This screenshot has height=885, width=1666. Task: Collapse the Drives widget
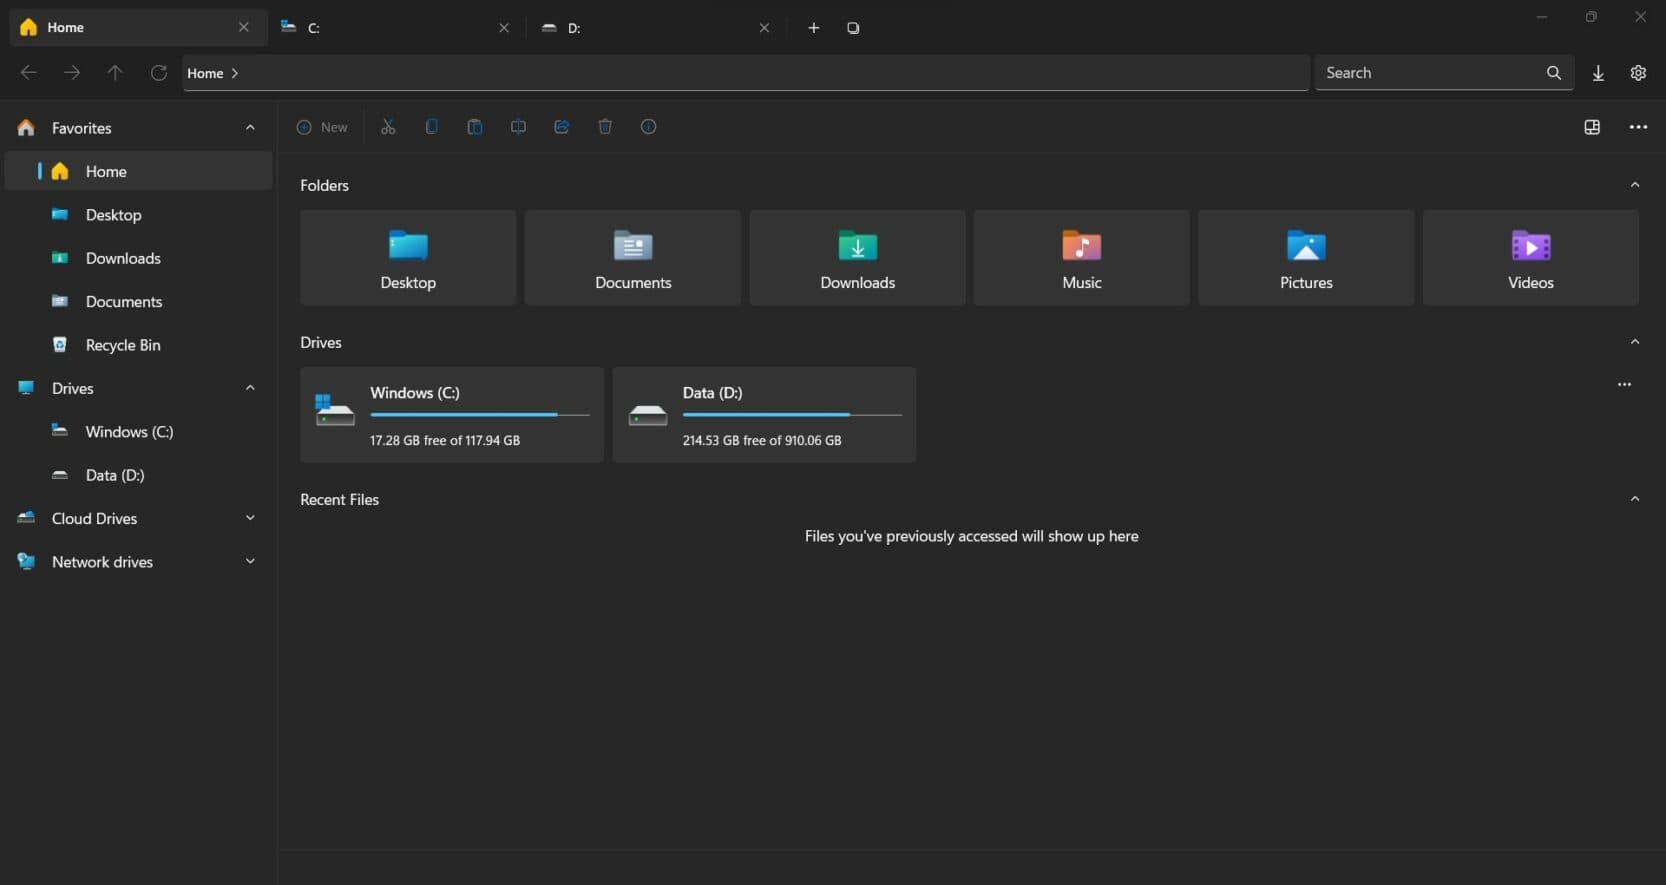[1635, 342]
